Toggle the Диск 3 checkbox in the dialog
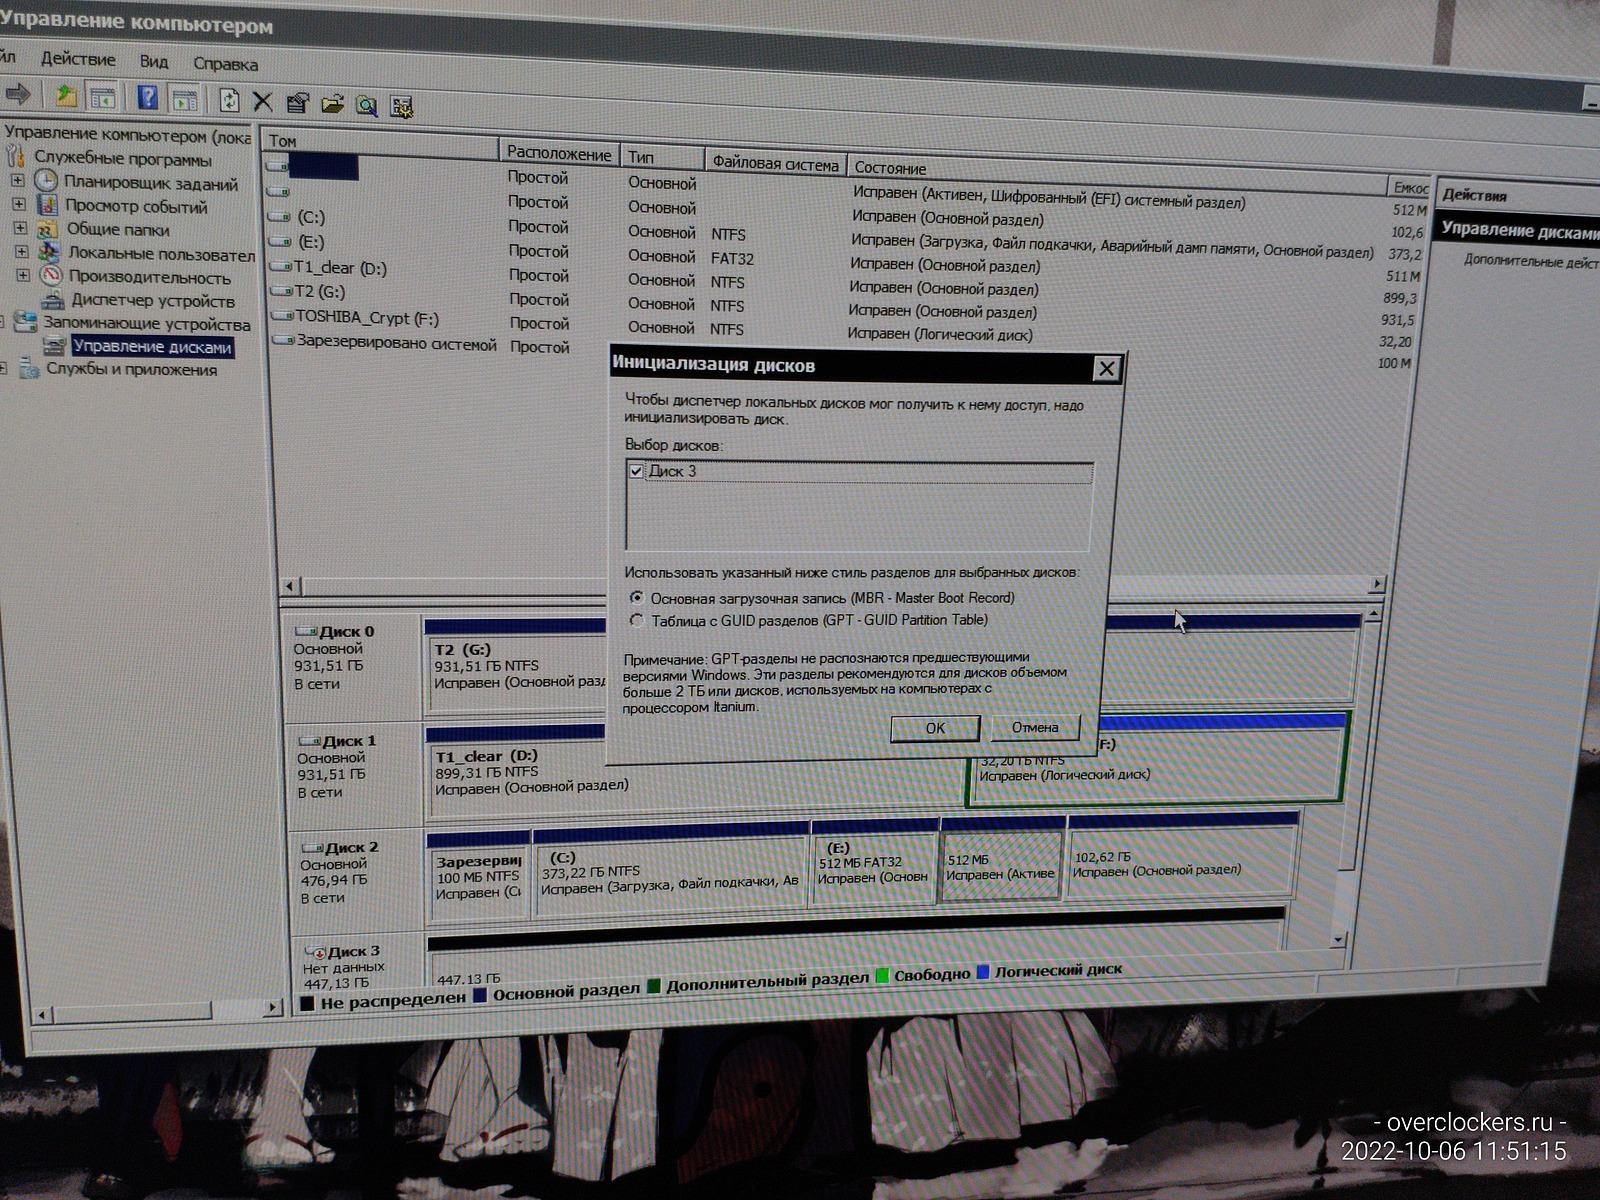This screenshot has height=1200, width=1600. (x=636, y=470)
